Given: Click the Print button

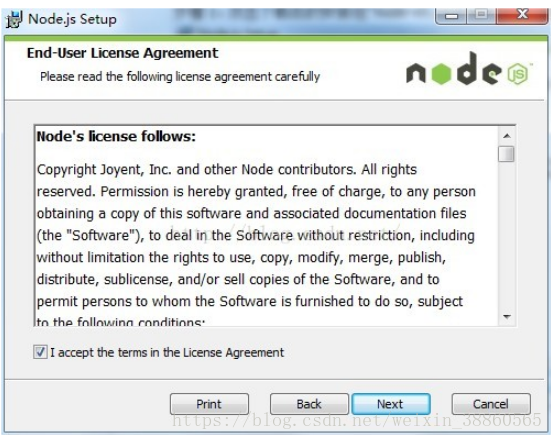Looking at the screenshot, I should (209, 404).
